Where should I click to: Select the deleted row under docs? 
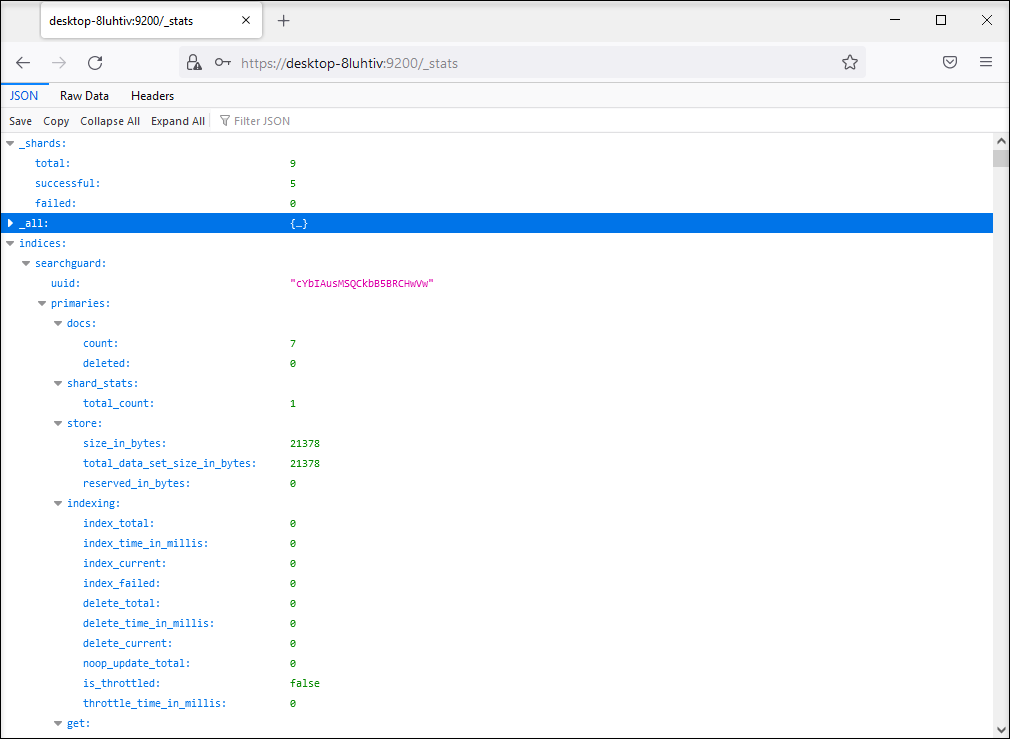pos(497,363)
